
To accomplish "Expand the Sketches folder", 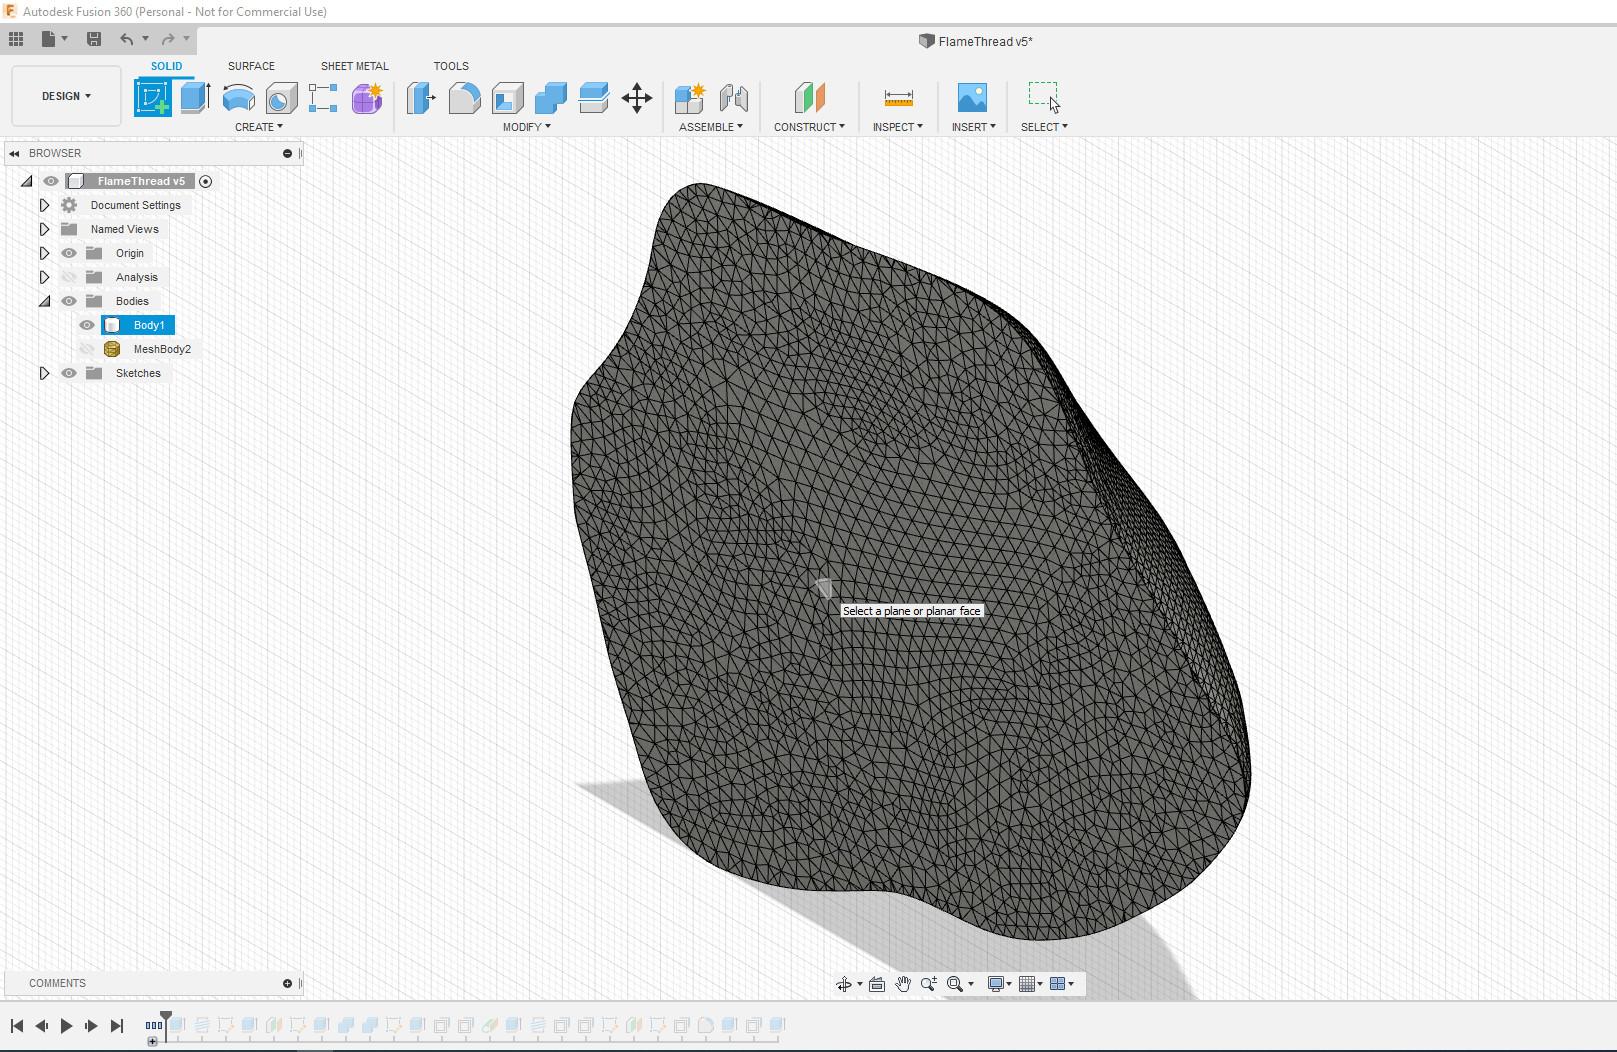I will coord(44,373).
